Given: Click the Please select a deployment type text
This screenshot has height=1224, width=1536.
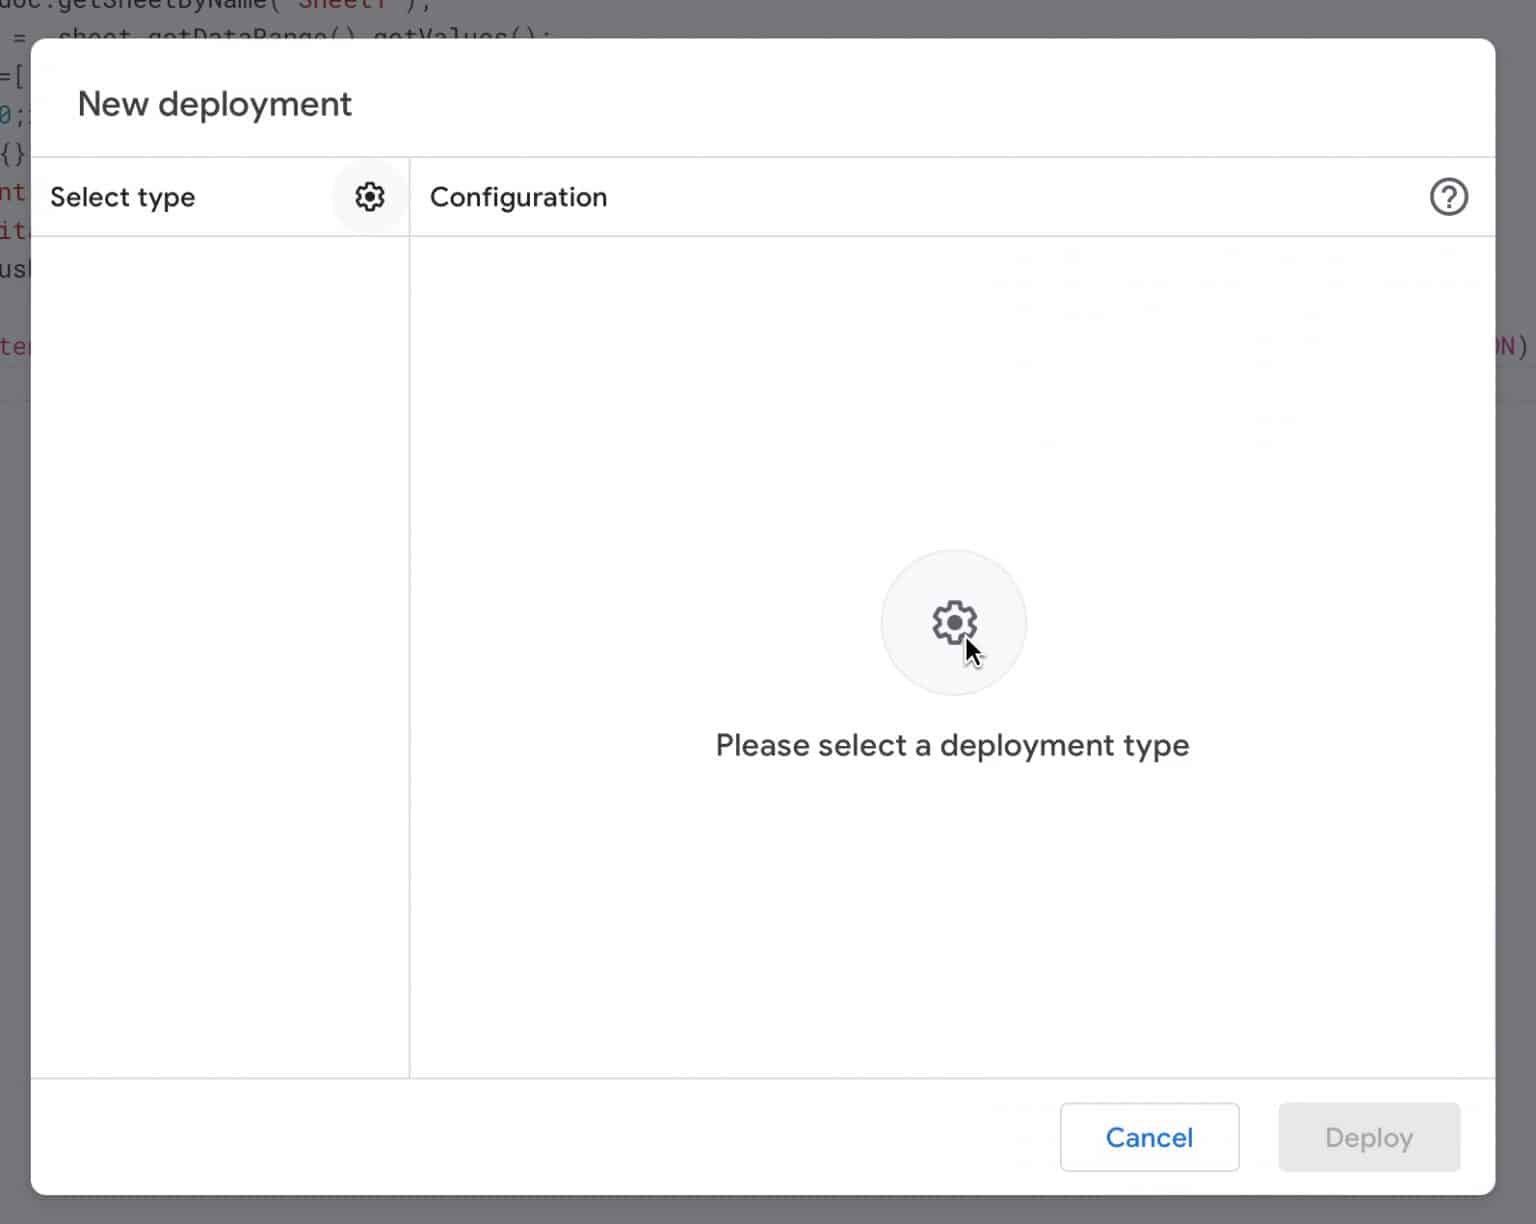Looking at the screenshot, I should [951, 745].
